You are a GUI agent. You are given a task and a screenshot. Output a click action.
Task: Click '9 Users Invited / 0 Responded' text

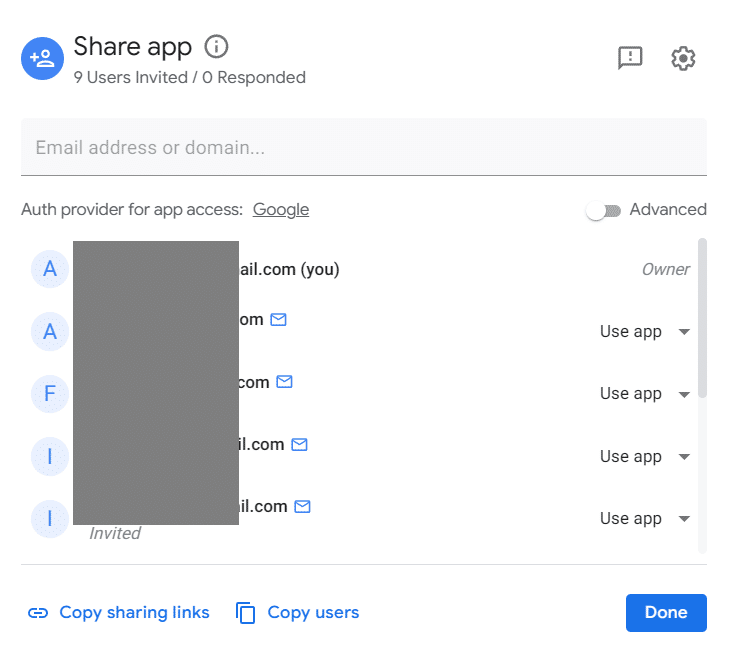point(190,77)
